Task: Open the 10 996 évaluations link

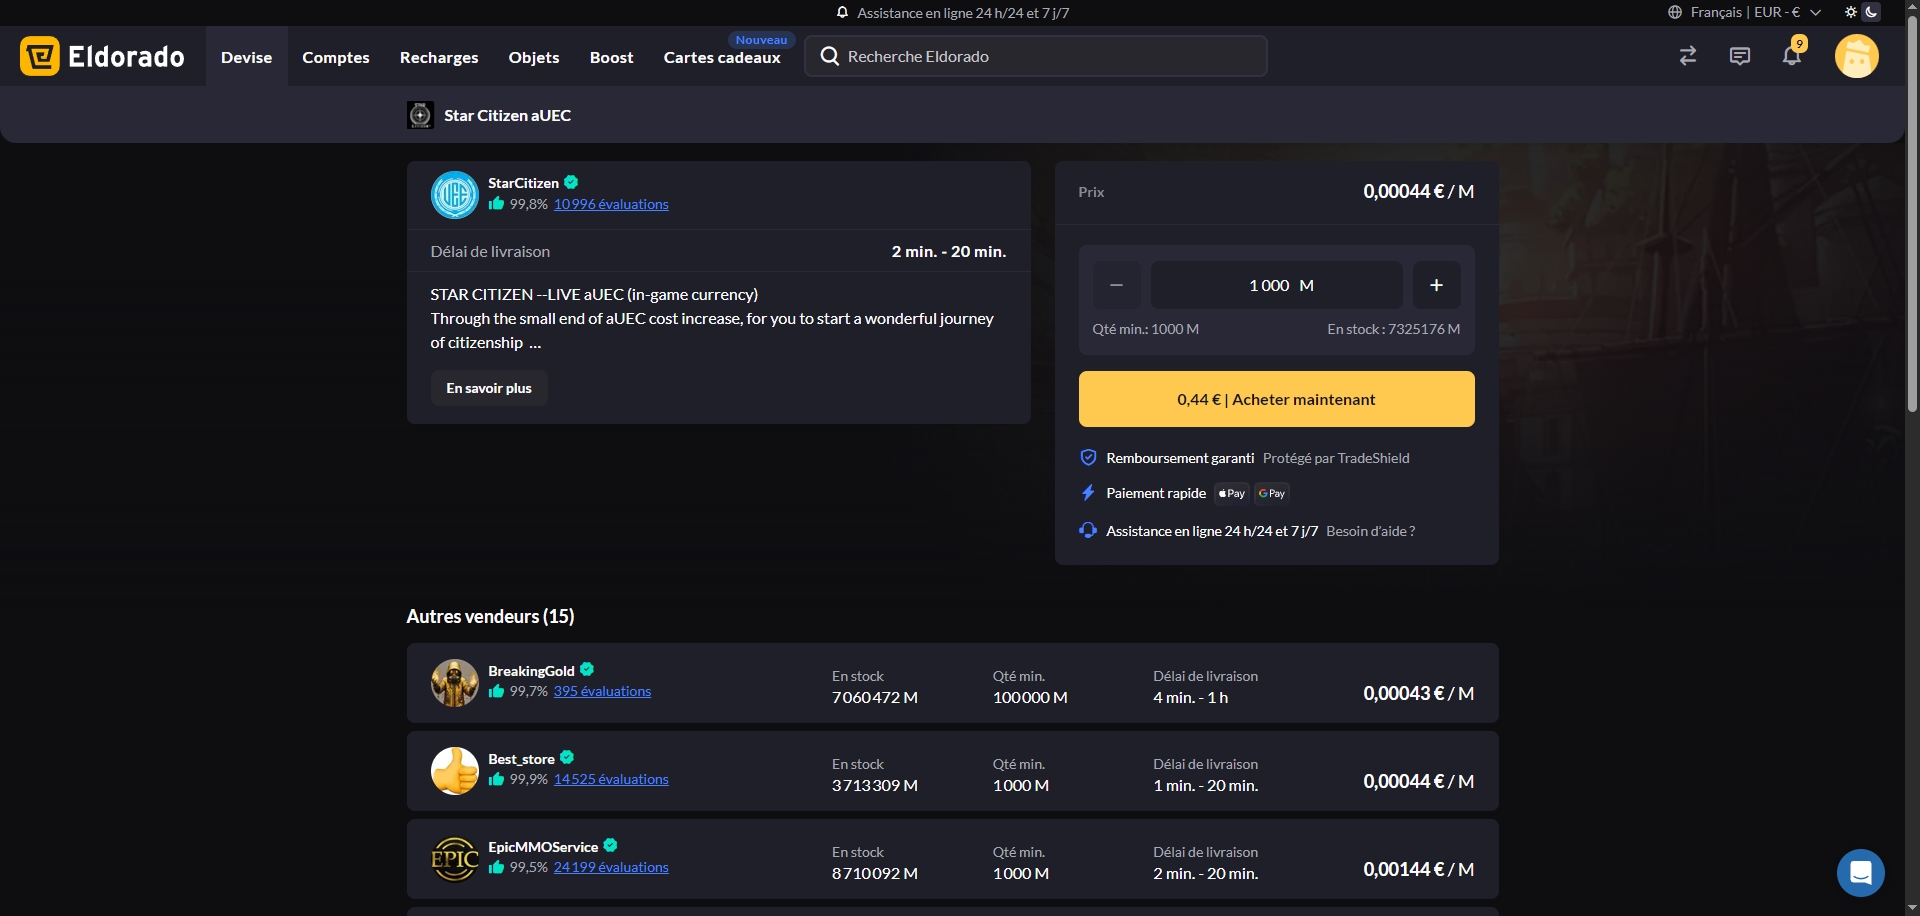Action: (611, 204)
